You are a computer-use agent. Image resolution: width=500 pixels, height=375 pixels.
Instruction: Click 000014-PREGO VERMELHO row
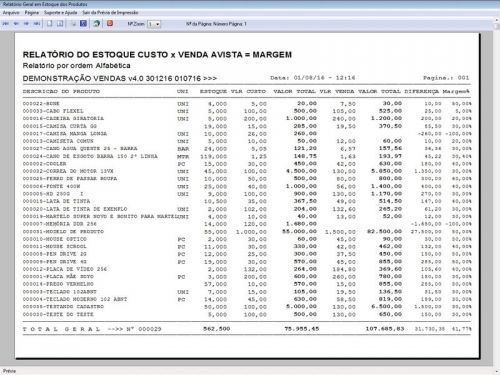pyautogui.click(x=247, y=284)
